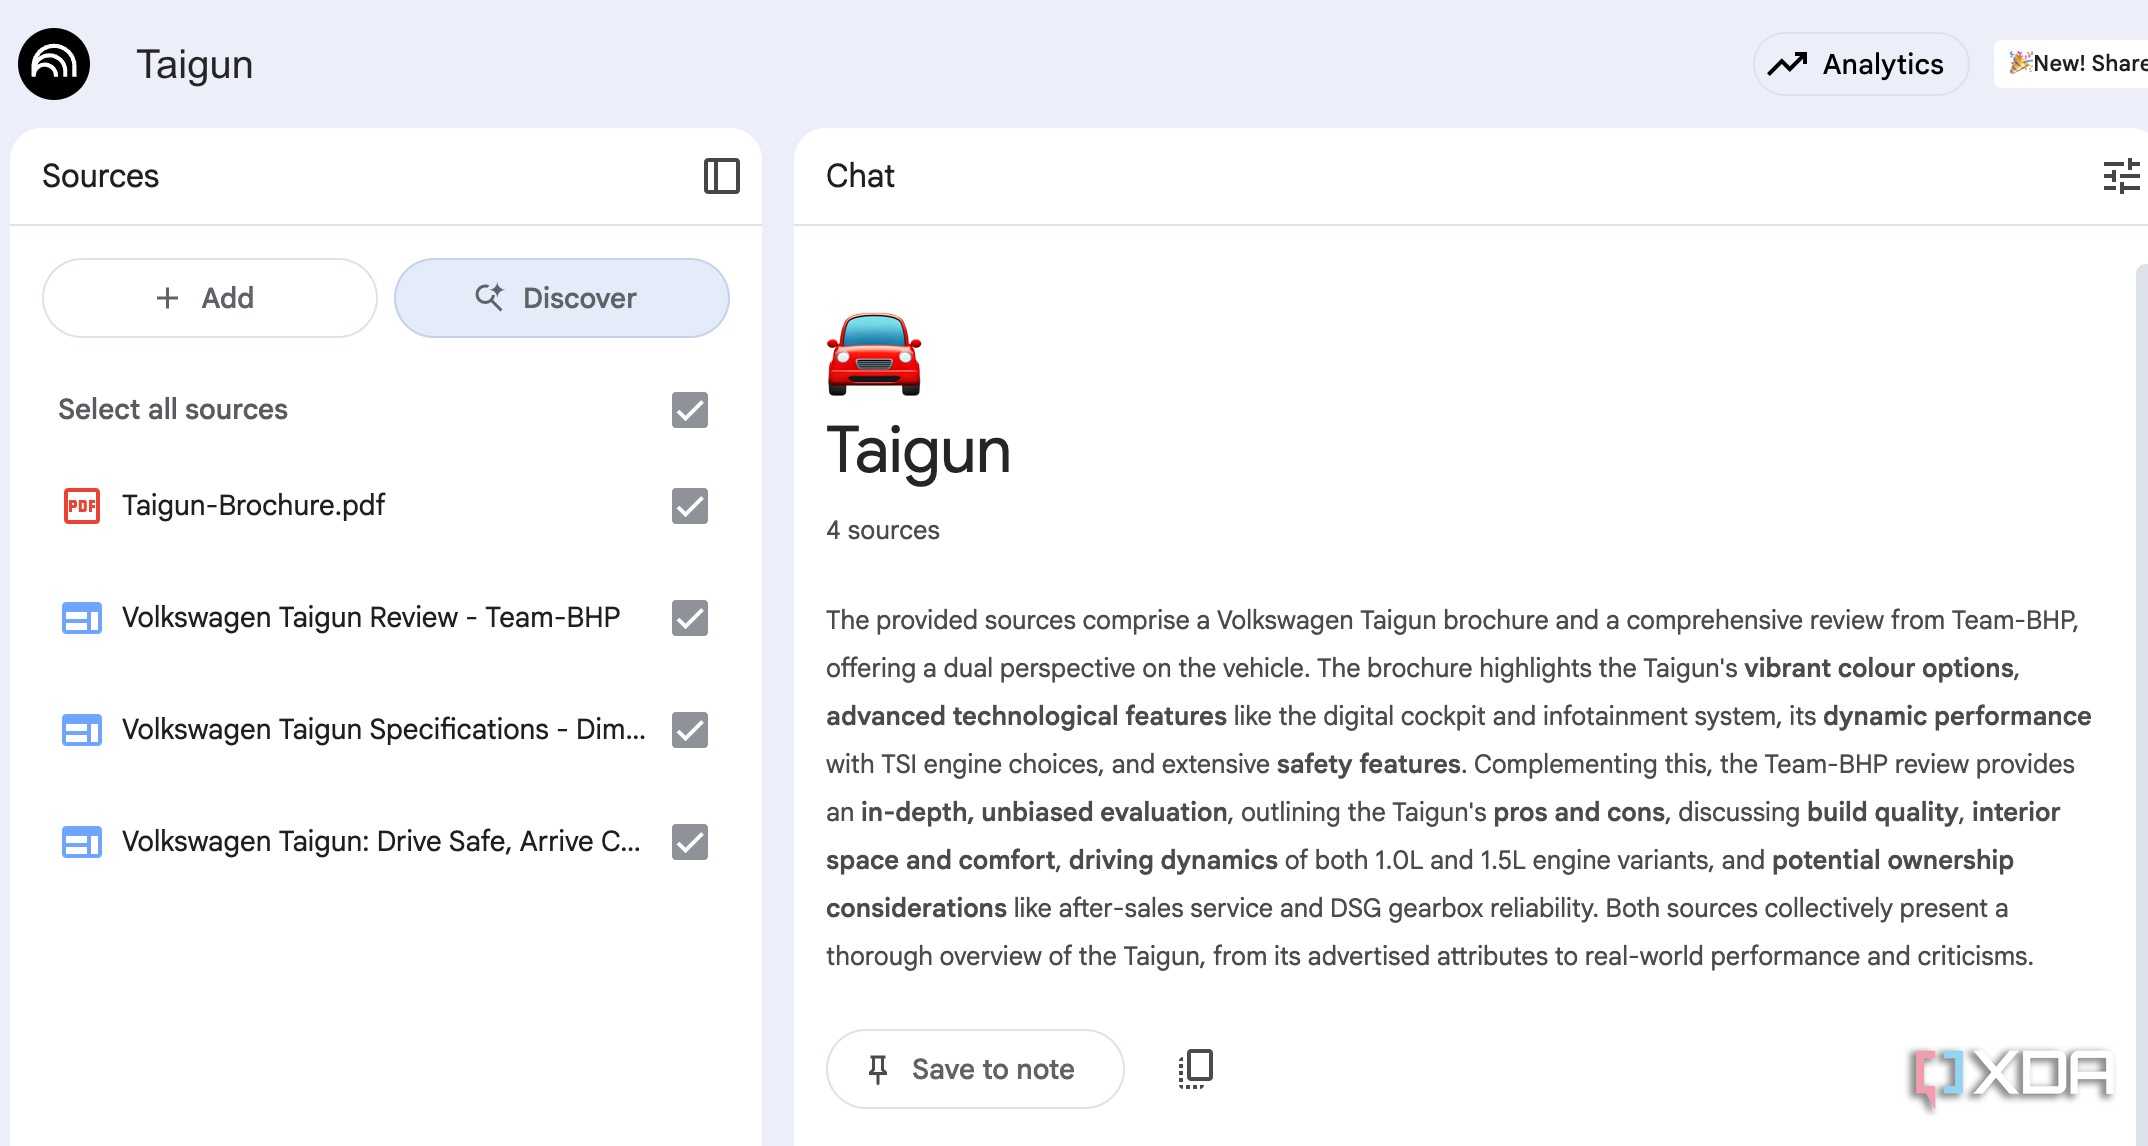Screen dimensions: 2148x1146
Task: Open Volkswagen Taigun Review - Team-BHP source
Action: tap(371, 618)
